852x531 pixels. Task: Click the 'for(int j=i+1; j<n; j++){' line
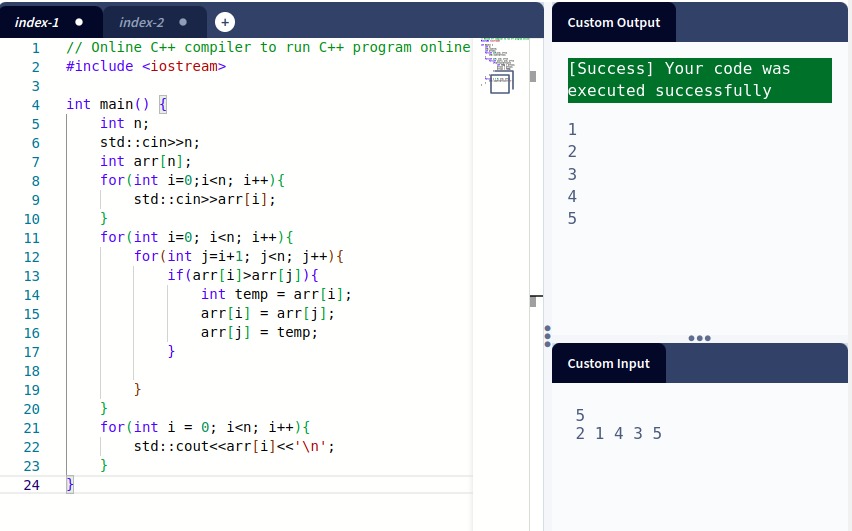[x=239, y=256]
